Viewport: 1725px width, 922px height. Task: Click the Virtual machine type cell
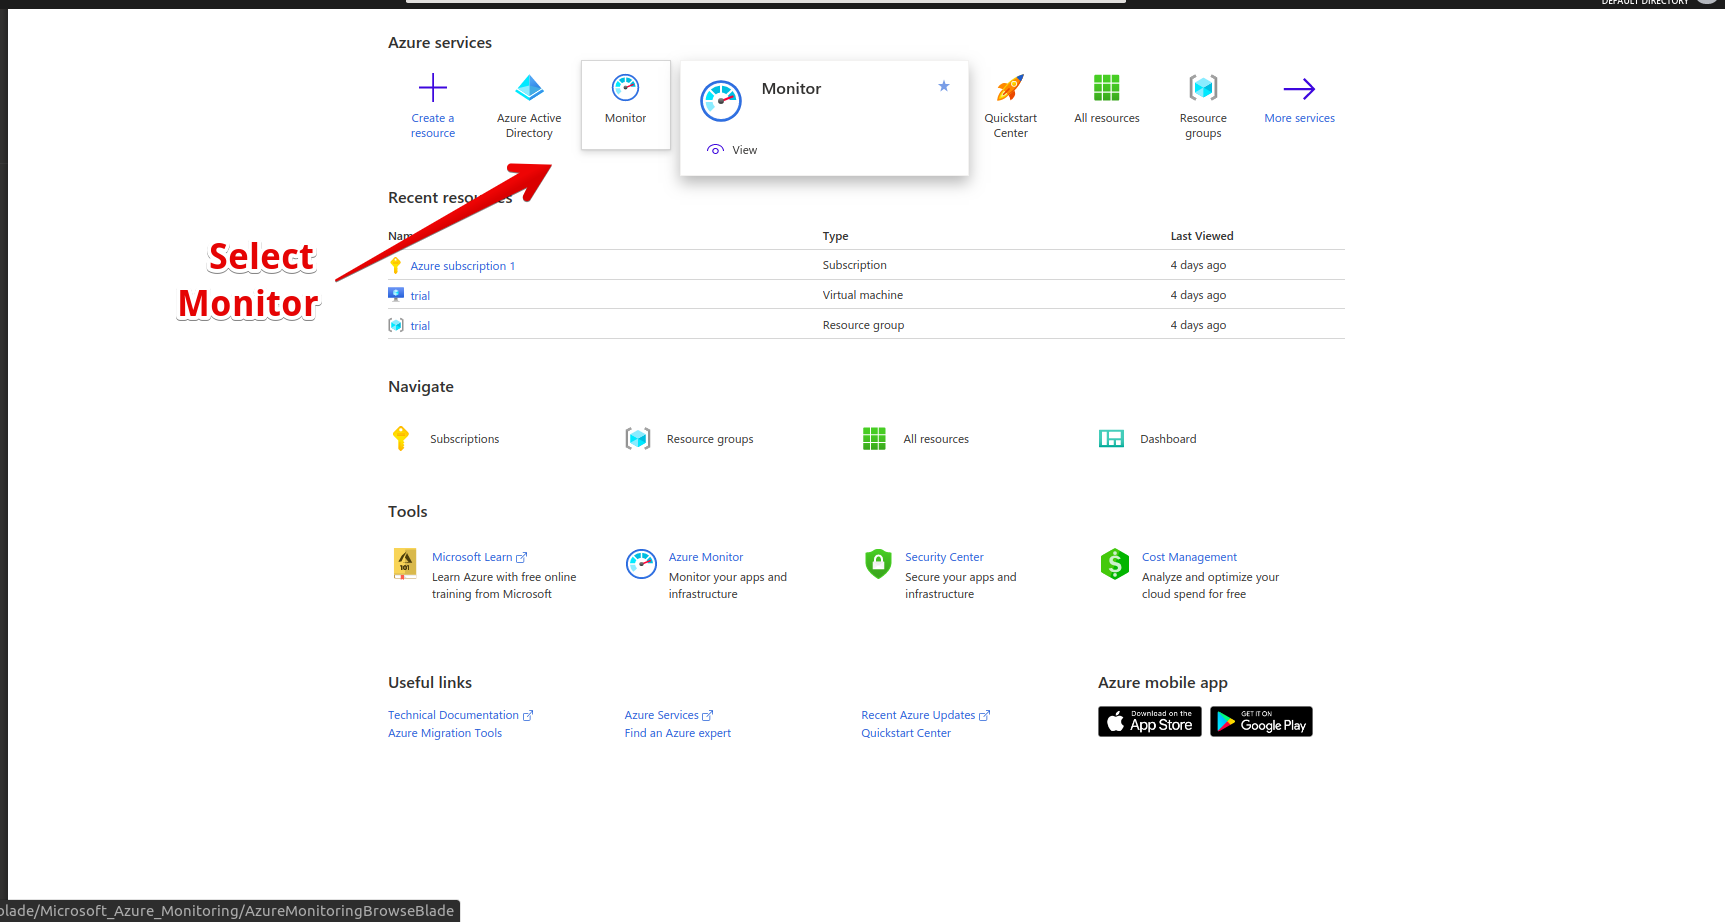click(x=863, y=295)
